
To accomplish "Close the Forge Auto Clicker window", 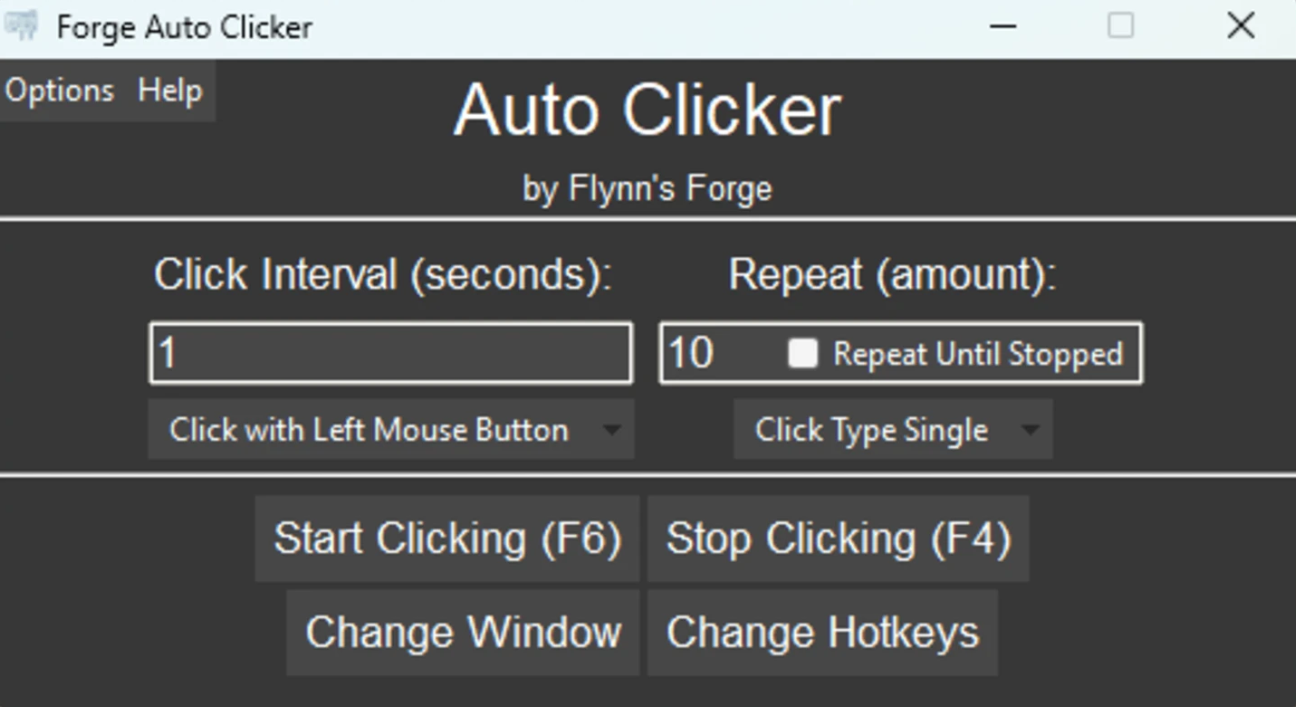I will tap(1240, 26).
